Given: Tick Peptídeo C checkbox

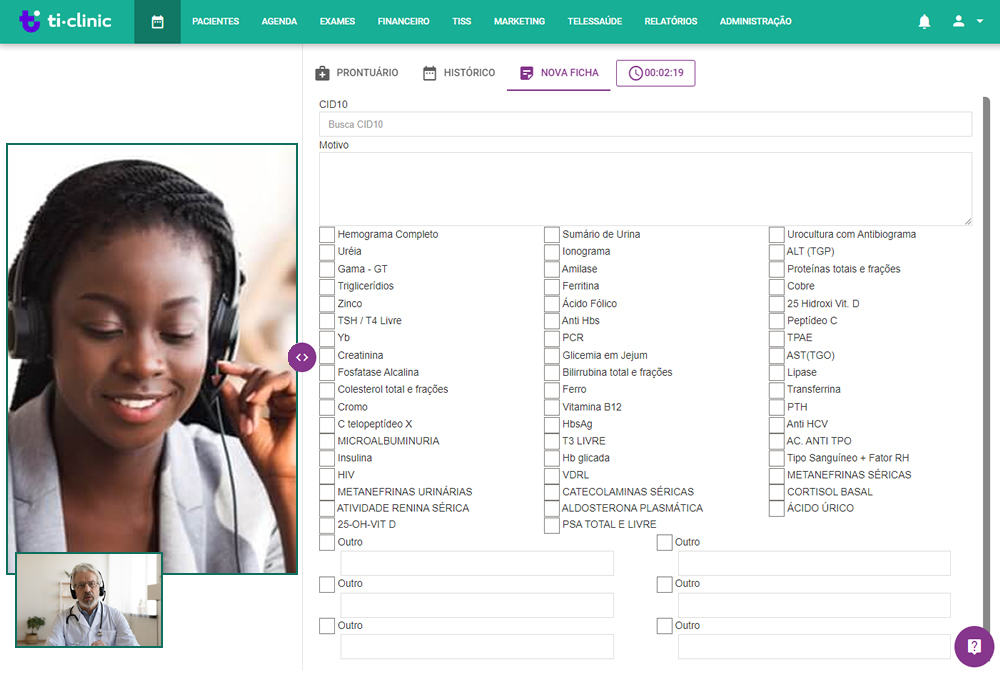Looking at the screenshot, I should (776, 321).
